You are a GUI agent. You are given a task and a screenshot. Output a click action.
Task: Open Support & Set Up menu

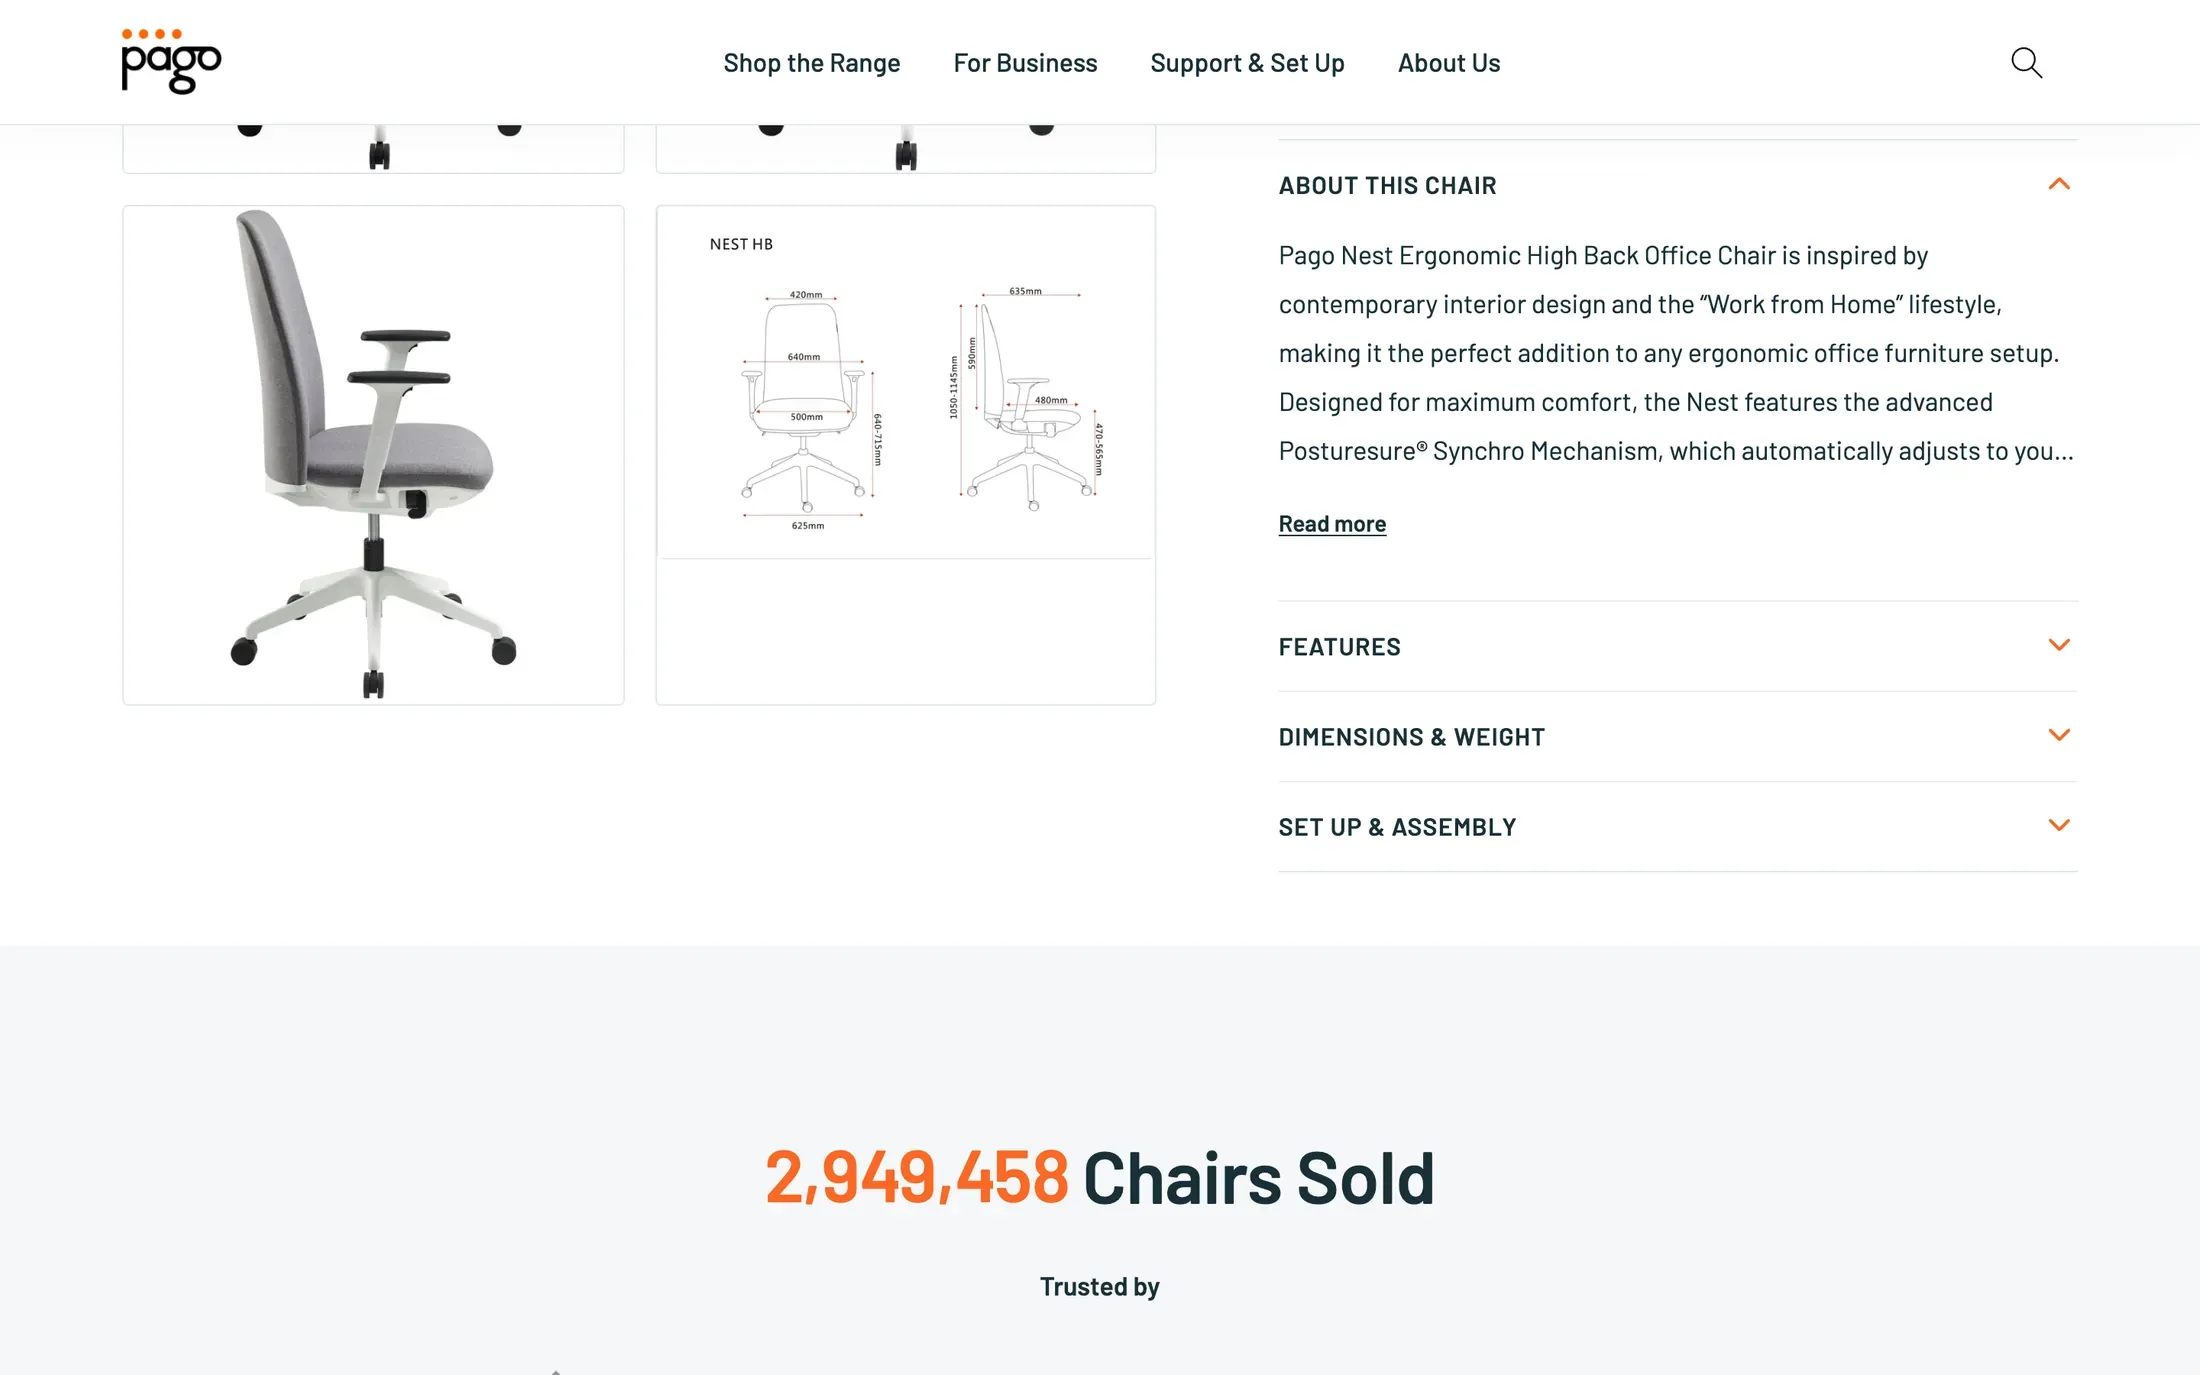click(x=1247, y=62)
